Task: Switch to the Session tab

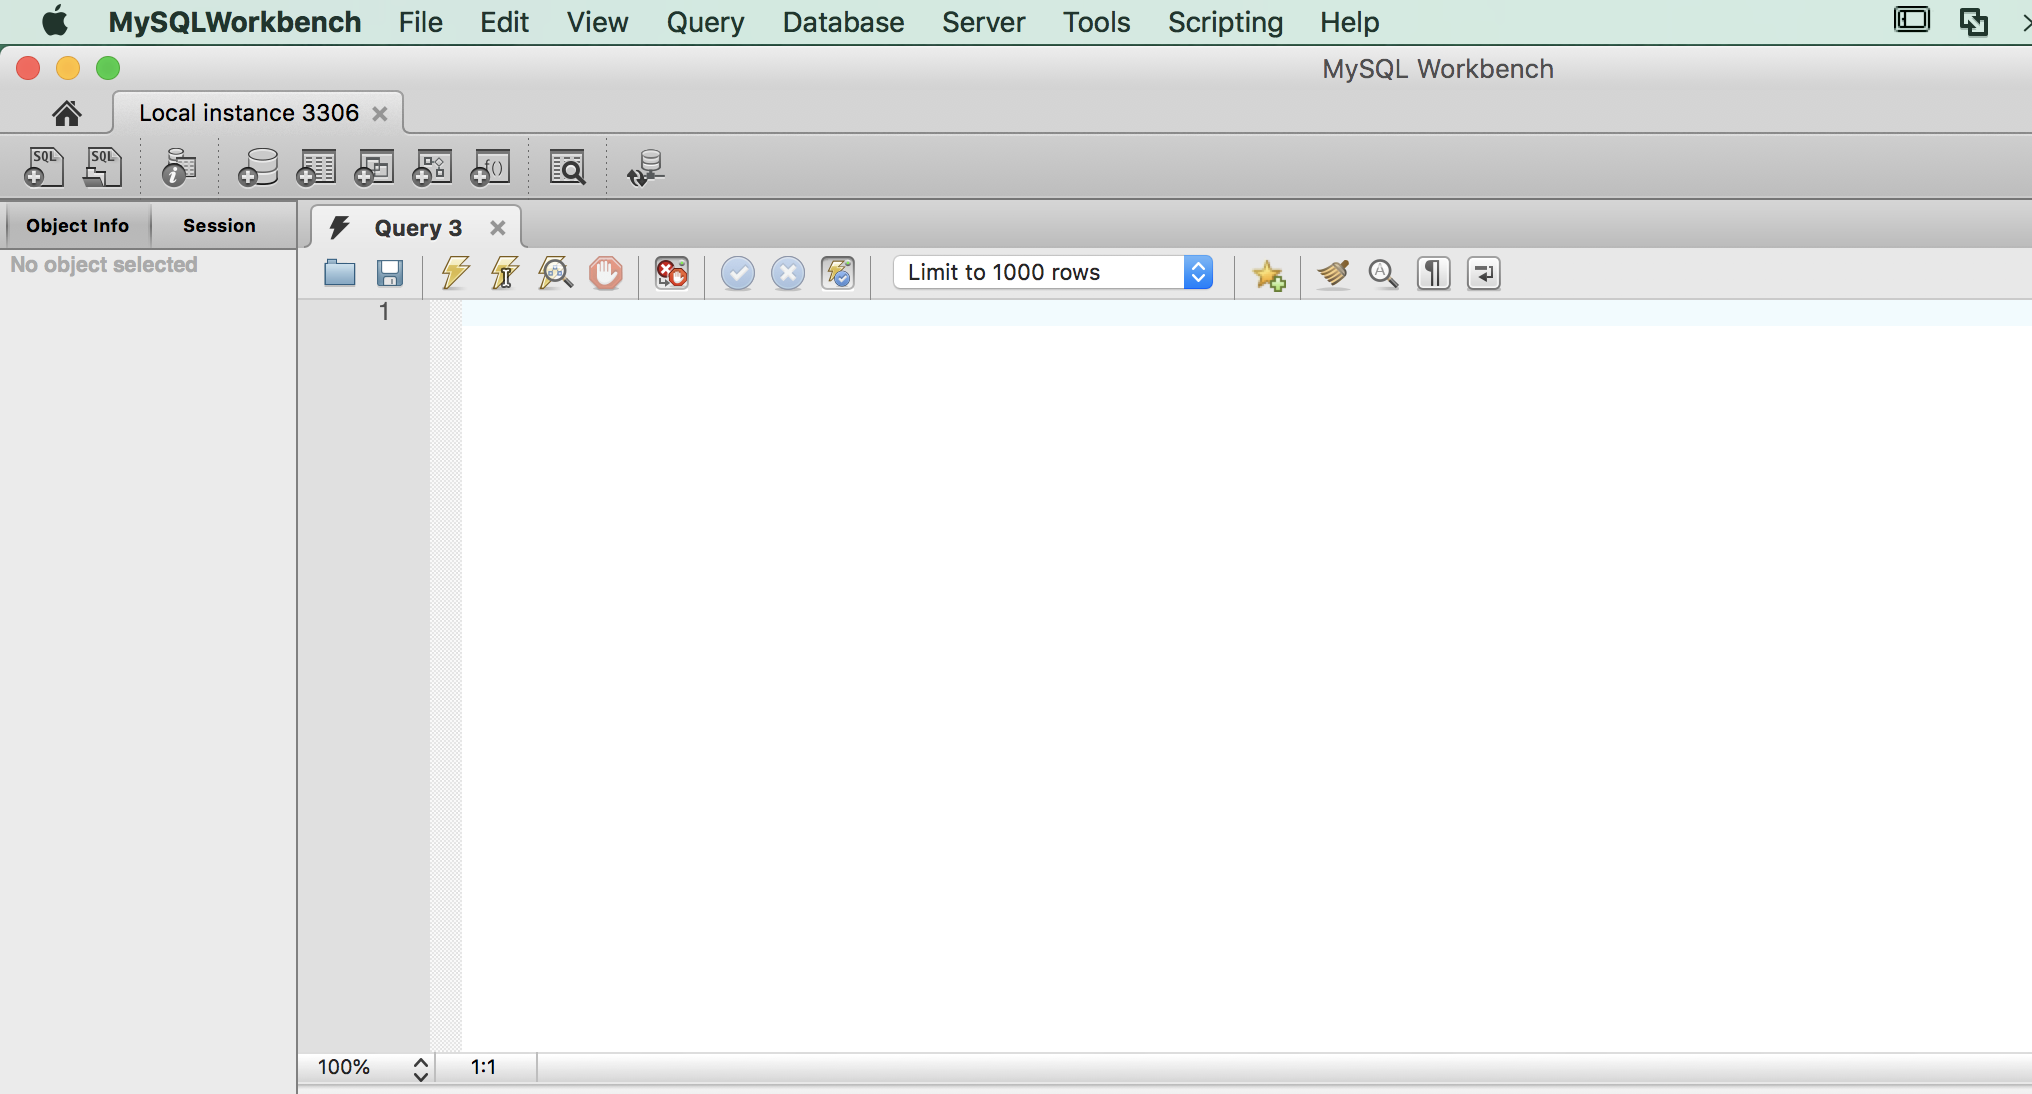Action: pyautogui.click(x=219, y=225)
